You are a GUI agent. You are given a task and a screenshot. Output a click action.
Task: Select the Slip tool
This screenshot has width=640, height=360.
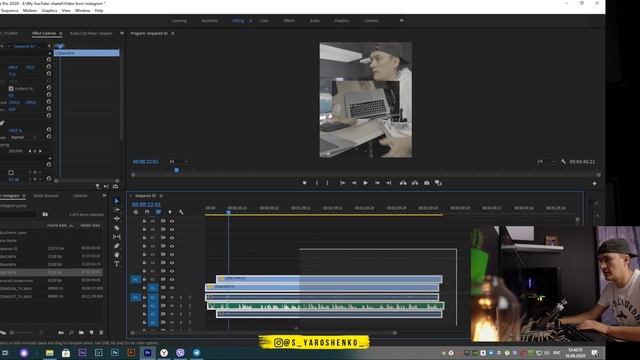[x=116, y=237]
